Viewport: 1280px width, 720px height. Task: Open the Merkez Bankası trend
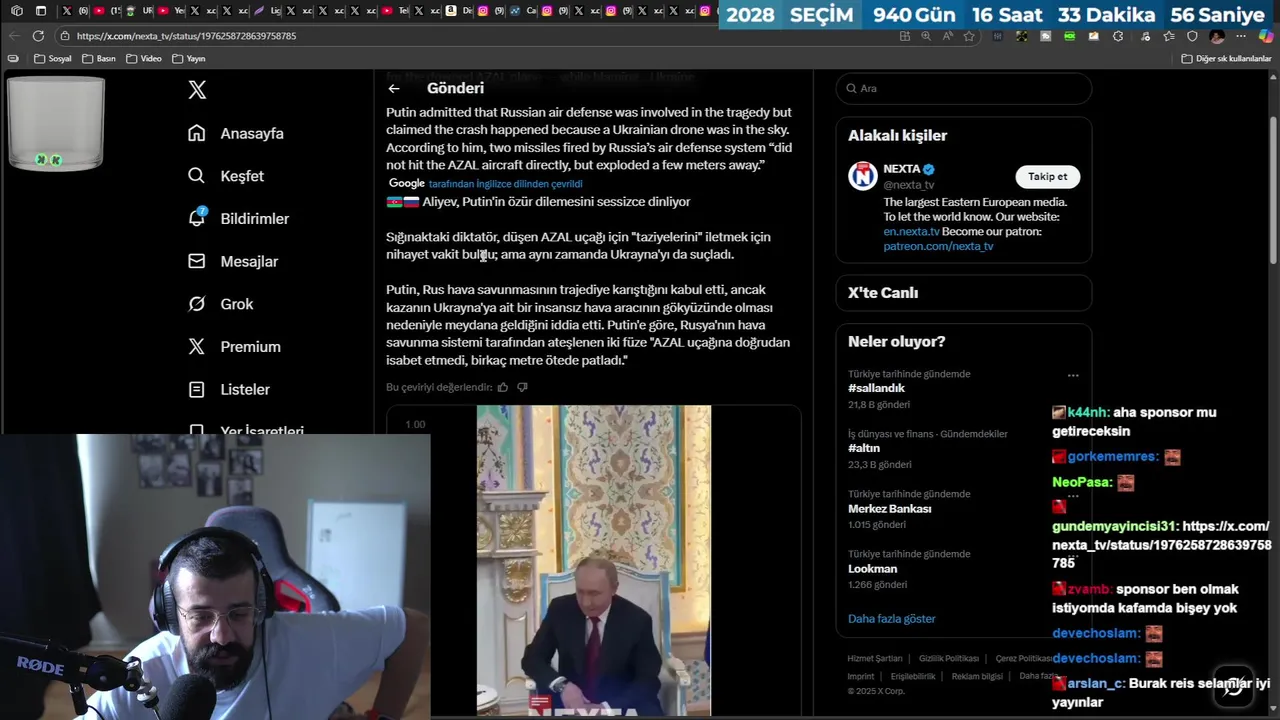pos(889,508)
